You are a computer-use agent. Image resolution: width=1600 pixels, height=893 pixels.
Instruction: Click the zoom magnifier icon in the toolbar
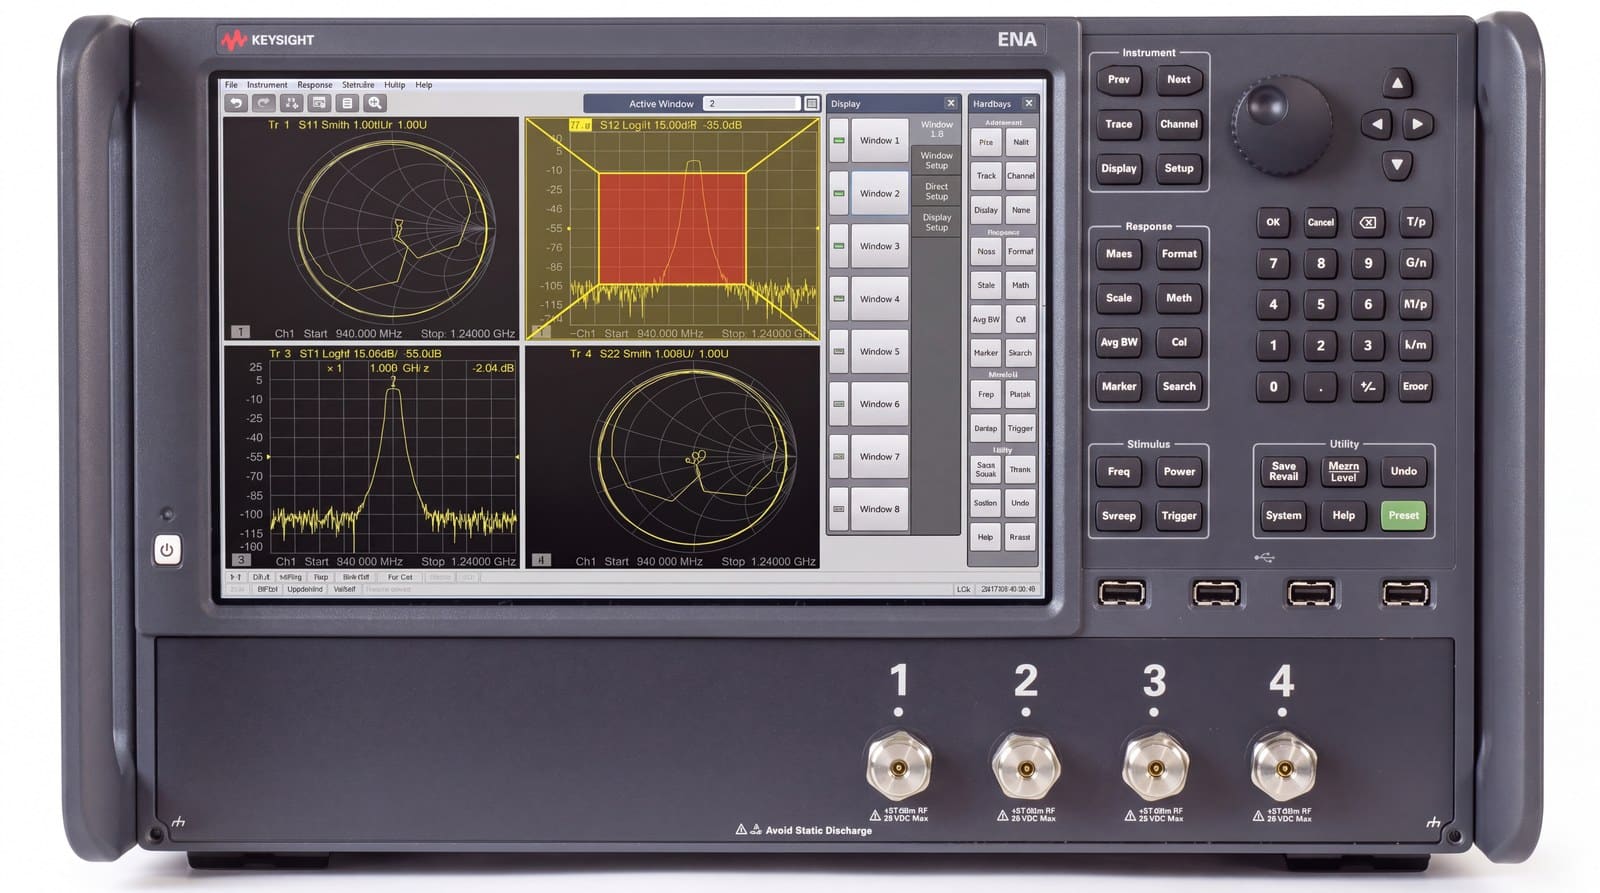[375, 103]
